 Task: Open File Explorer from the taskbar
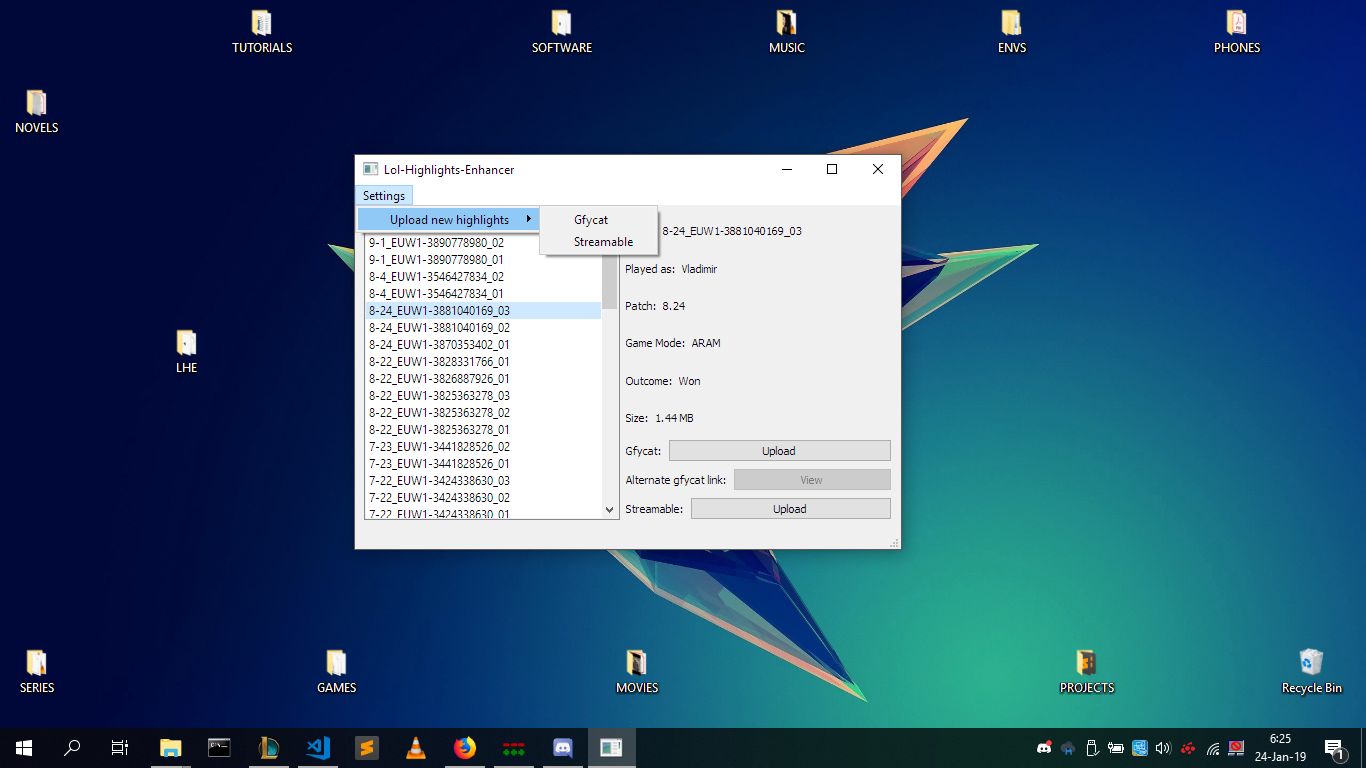click(x=171, y=747)
